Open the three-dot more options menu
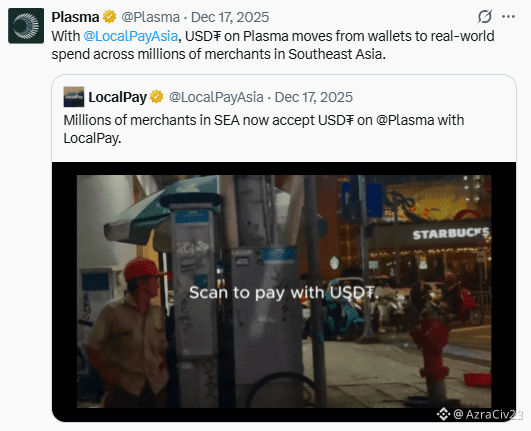Screen dimensions: 531x431 508,17
